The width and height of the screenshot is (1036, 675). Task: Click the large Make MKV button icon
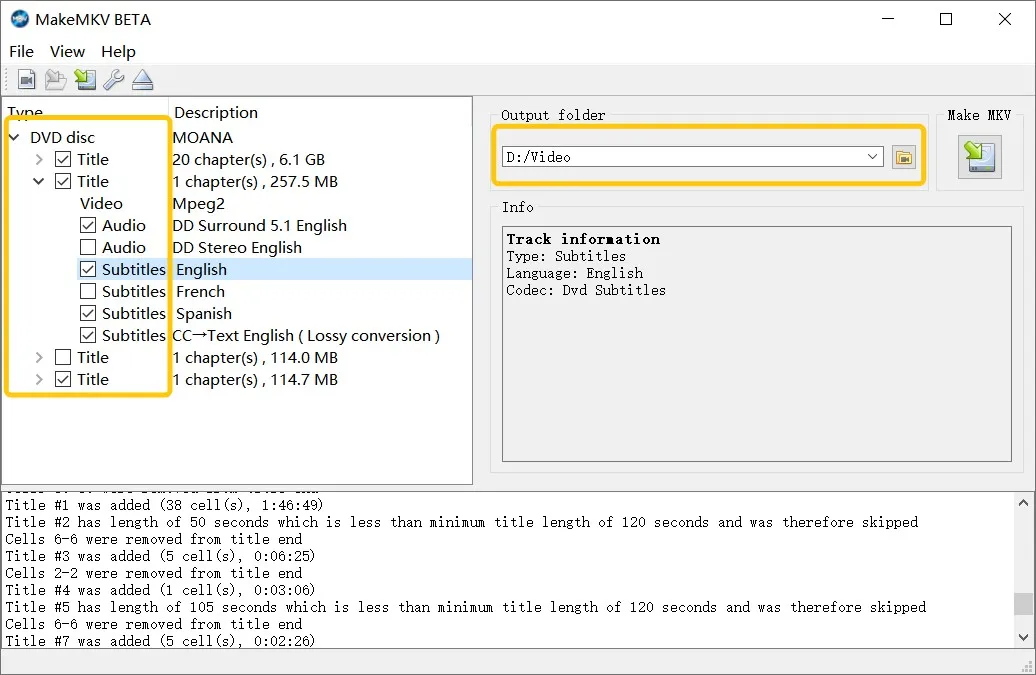pyautogui.click(x=978, y=157)
